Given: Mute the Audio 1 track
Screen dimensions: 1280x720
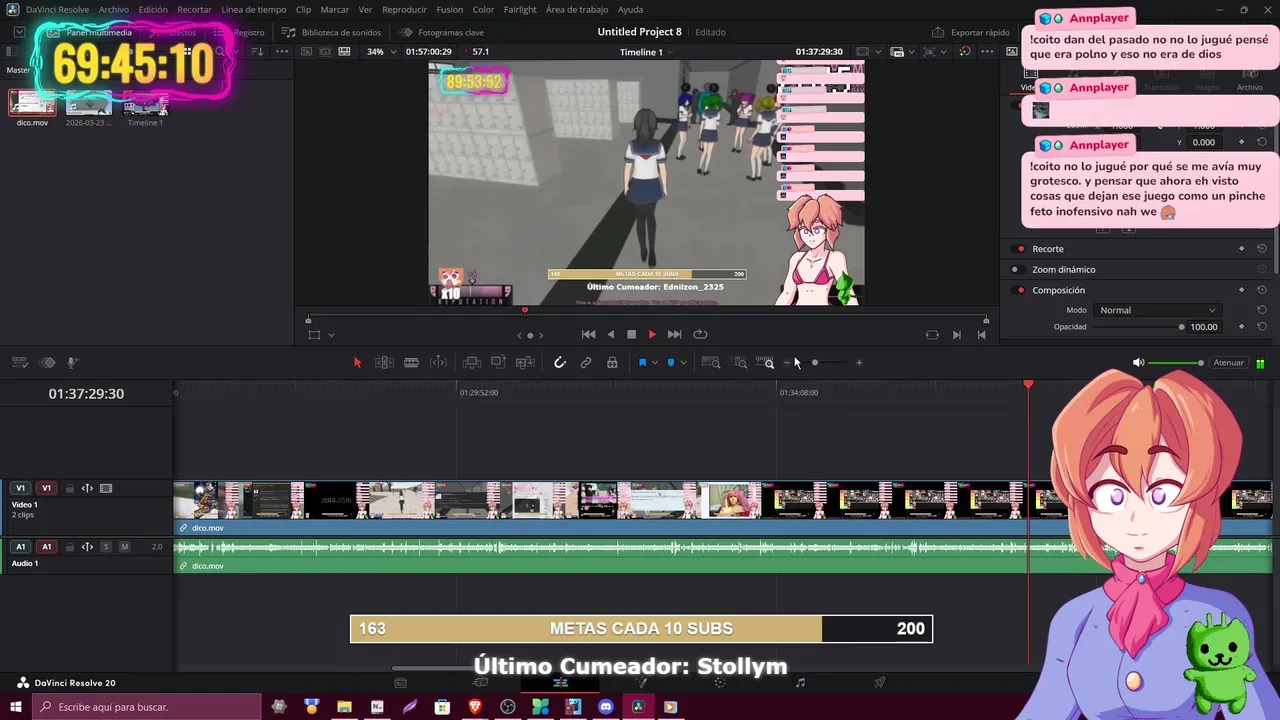Looking at the screenshot, I should [125, 547].
